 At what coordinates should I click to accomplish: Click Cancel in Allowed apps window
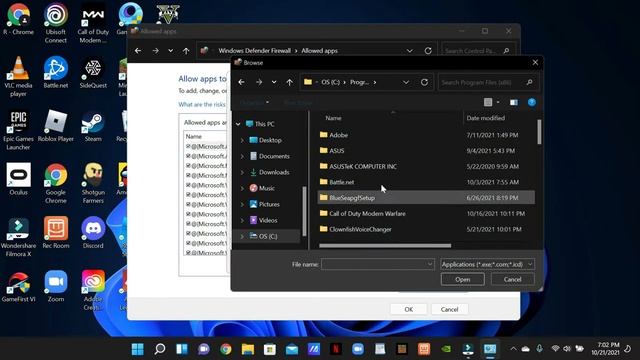coord(449,309)
